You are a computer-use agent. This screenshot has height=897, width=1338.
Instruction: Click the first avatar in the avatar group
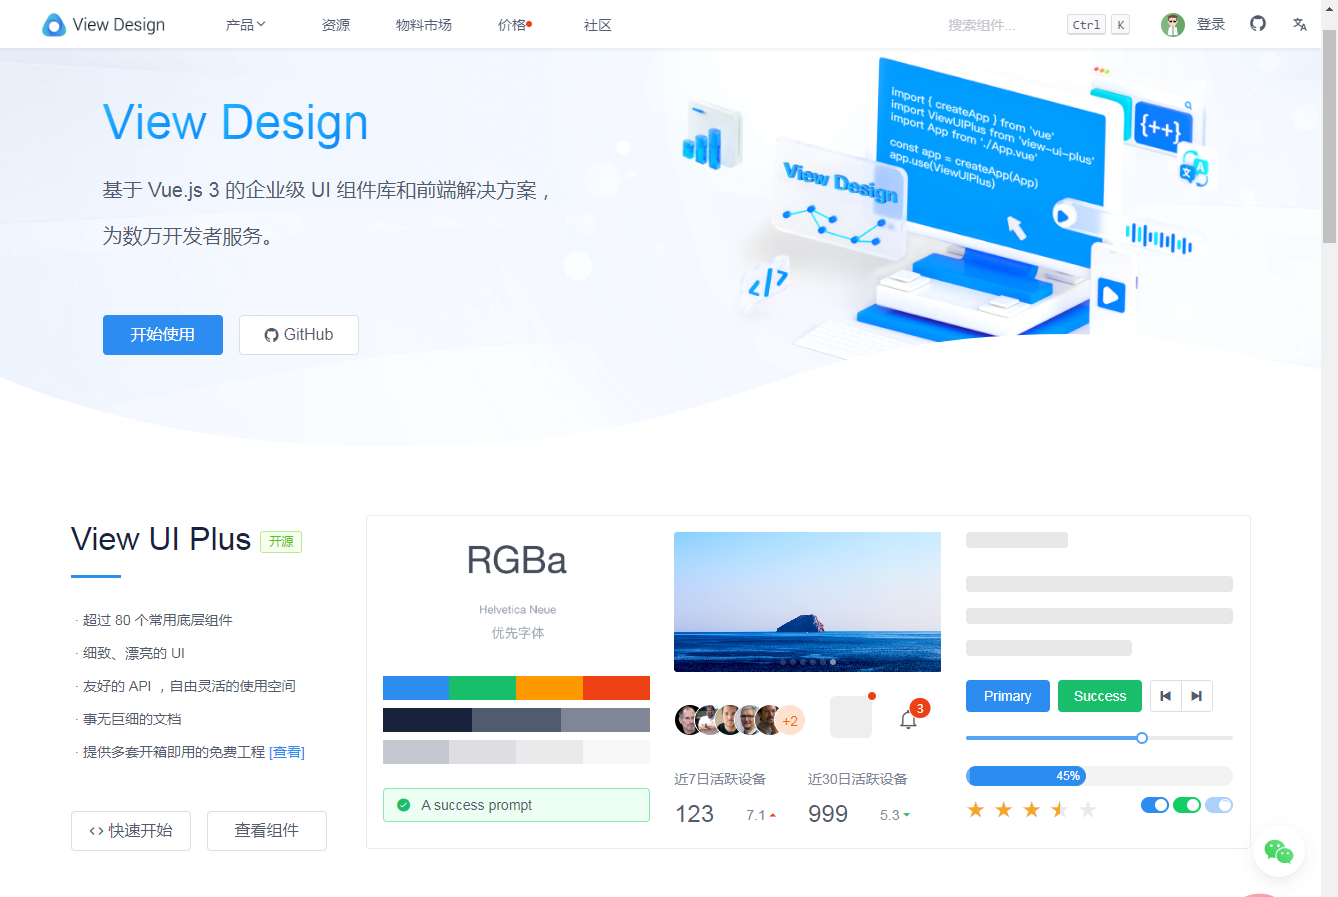pos(688,720)
